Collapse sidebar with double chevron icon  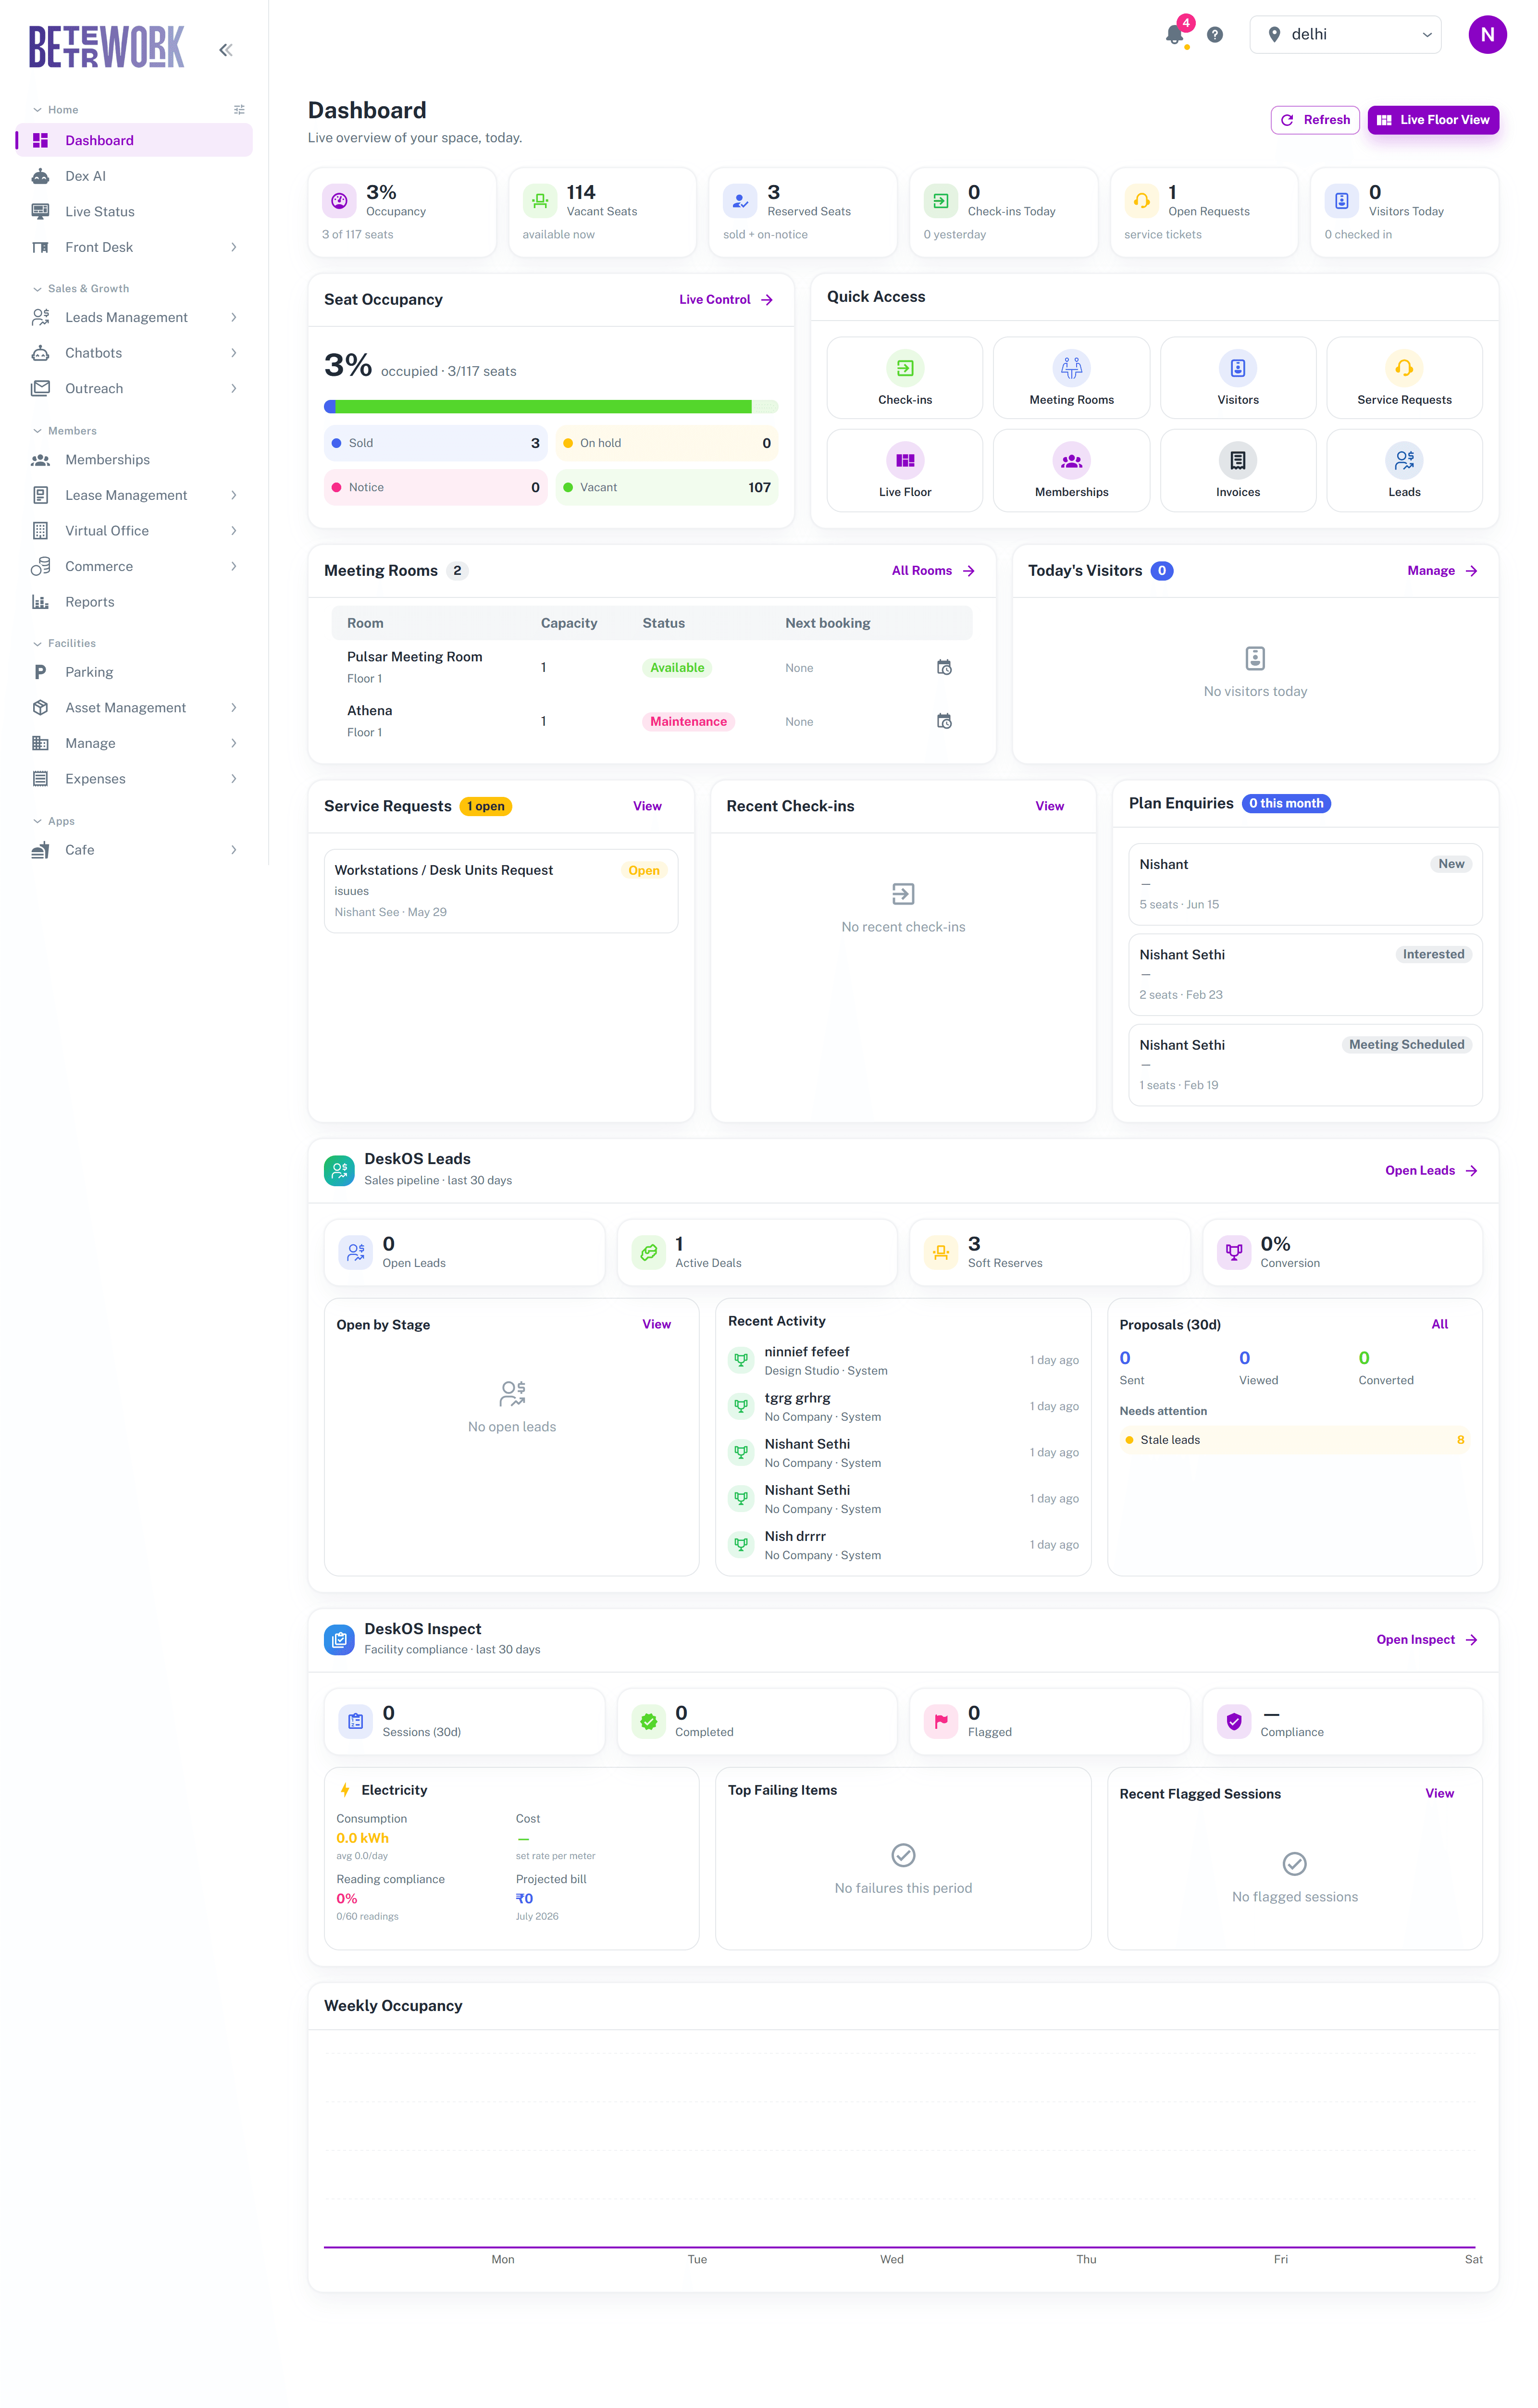pyautogui.click(x=226, y=50)
